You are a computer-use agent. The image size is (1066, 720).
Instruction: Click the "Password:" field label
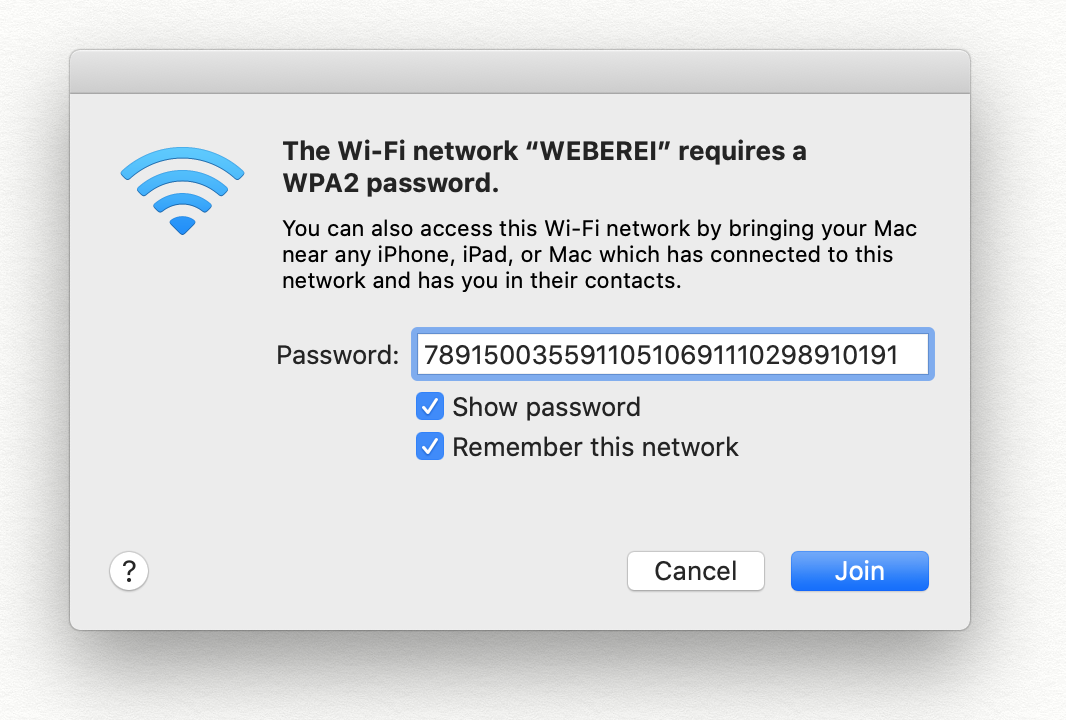pos(337,355)
